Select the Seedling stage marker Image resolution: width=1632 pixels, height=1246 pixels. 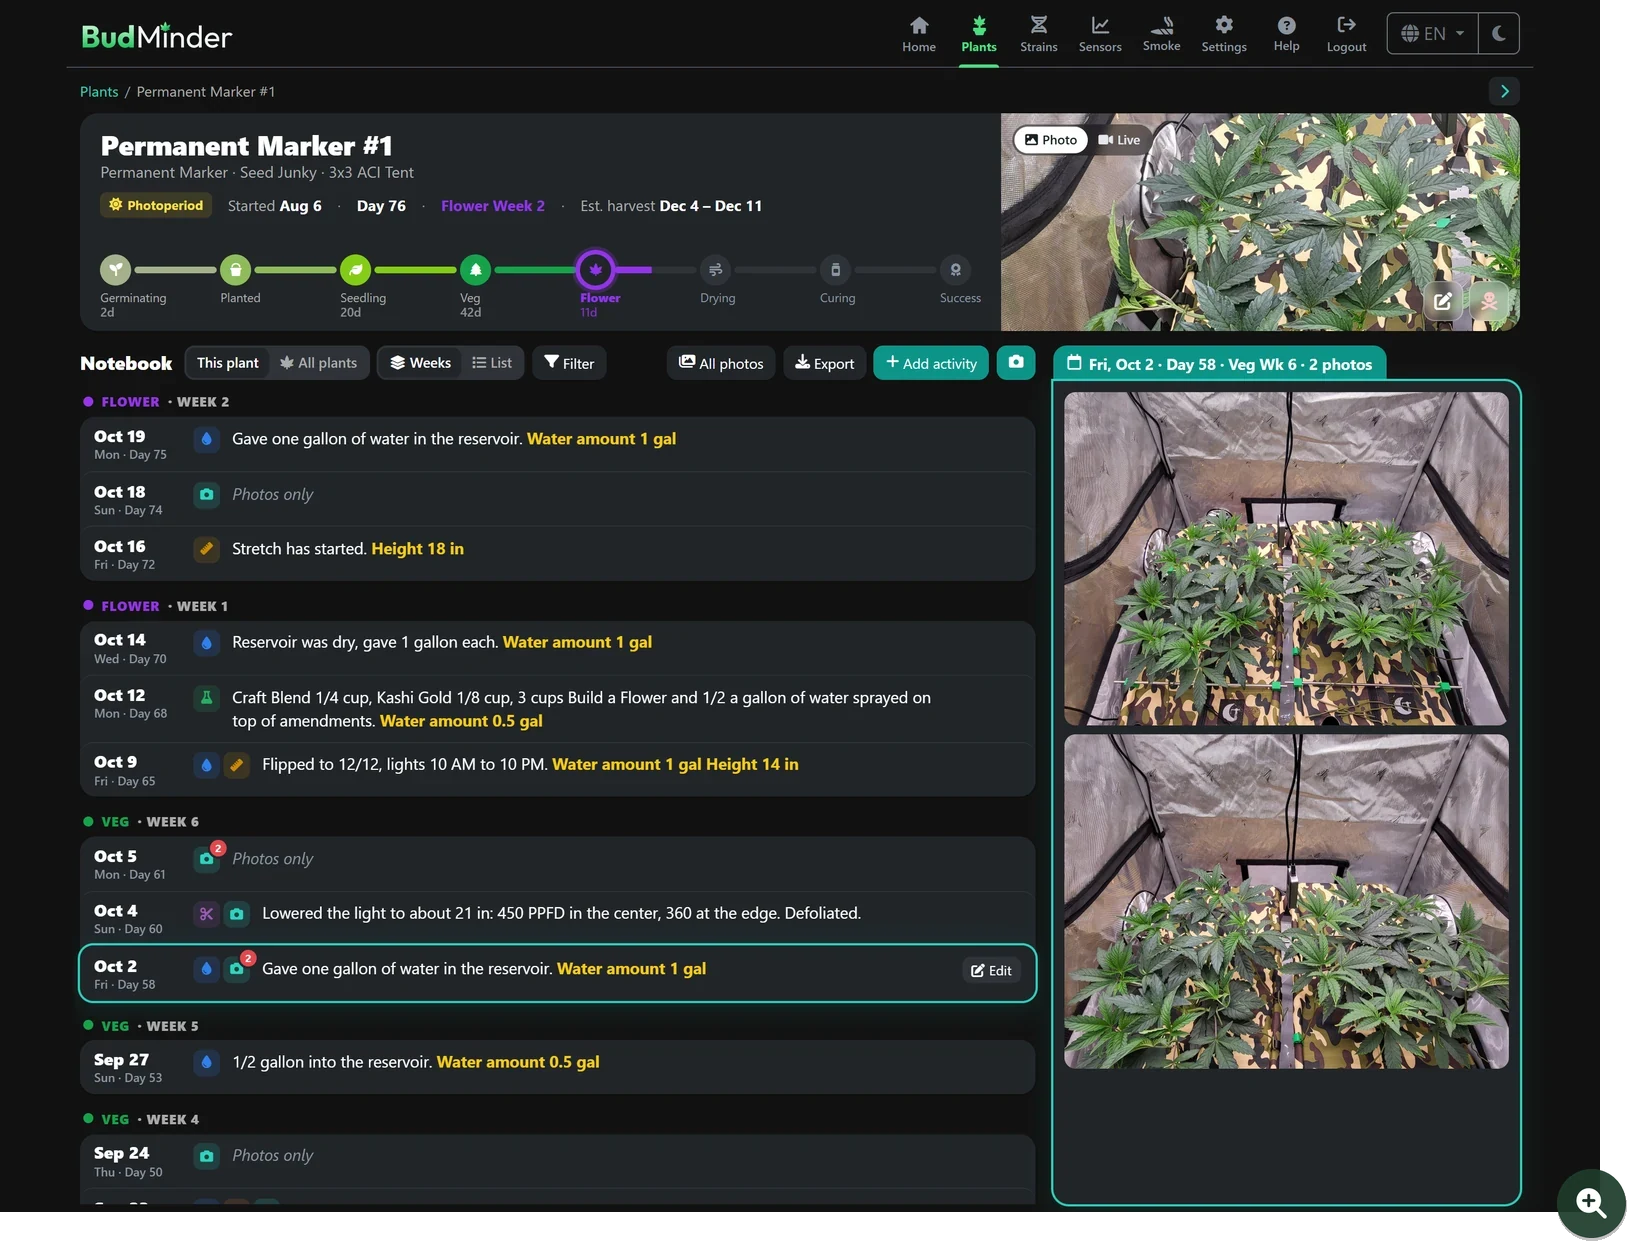click(355, 269)
